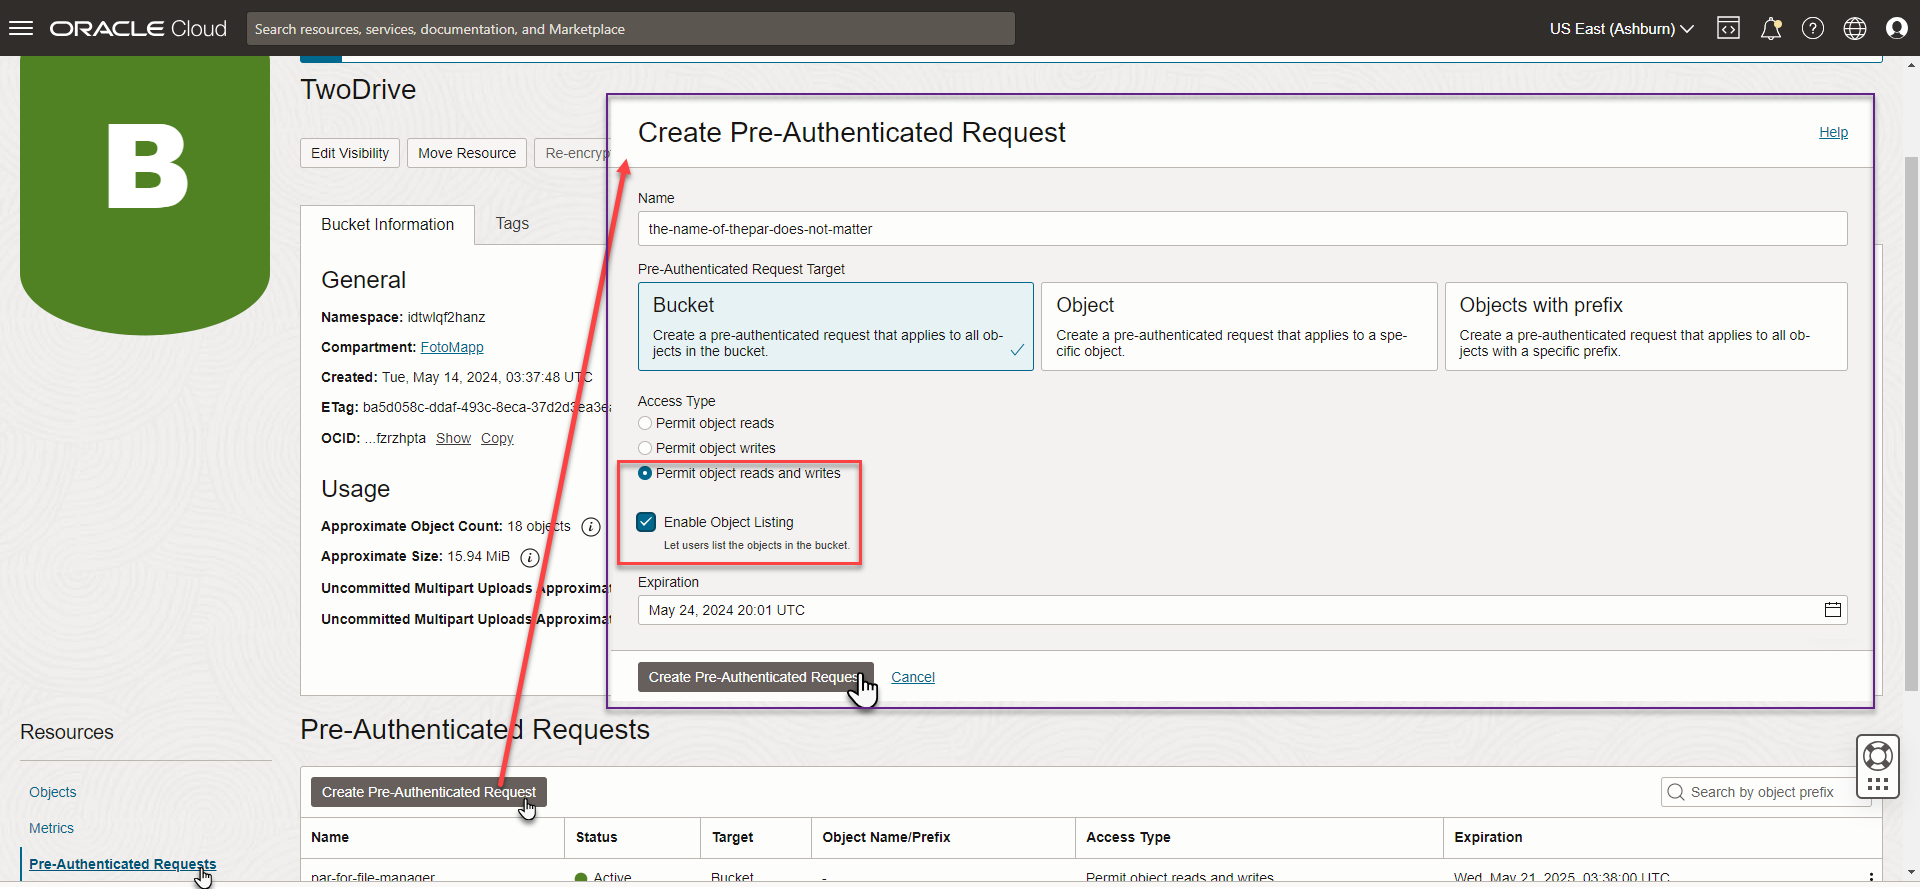Show the full bucket OCID

tap(453, 438)
